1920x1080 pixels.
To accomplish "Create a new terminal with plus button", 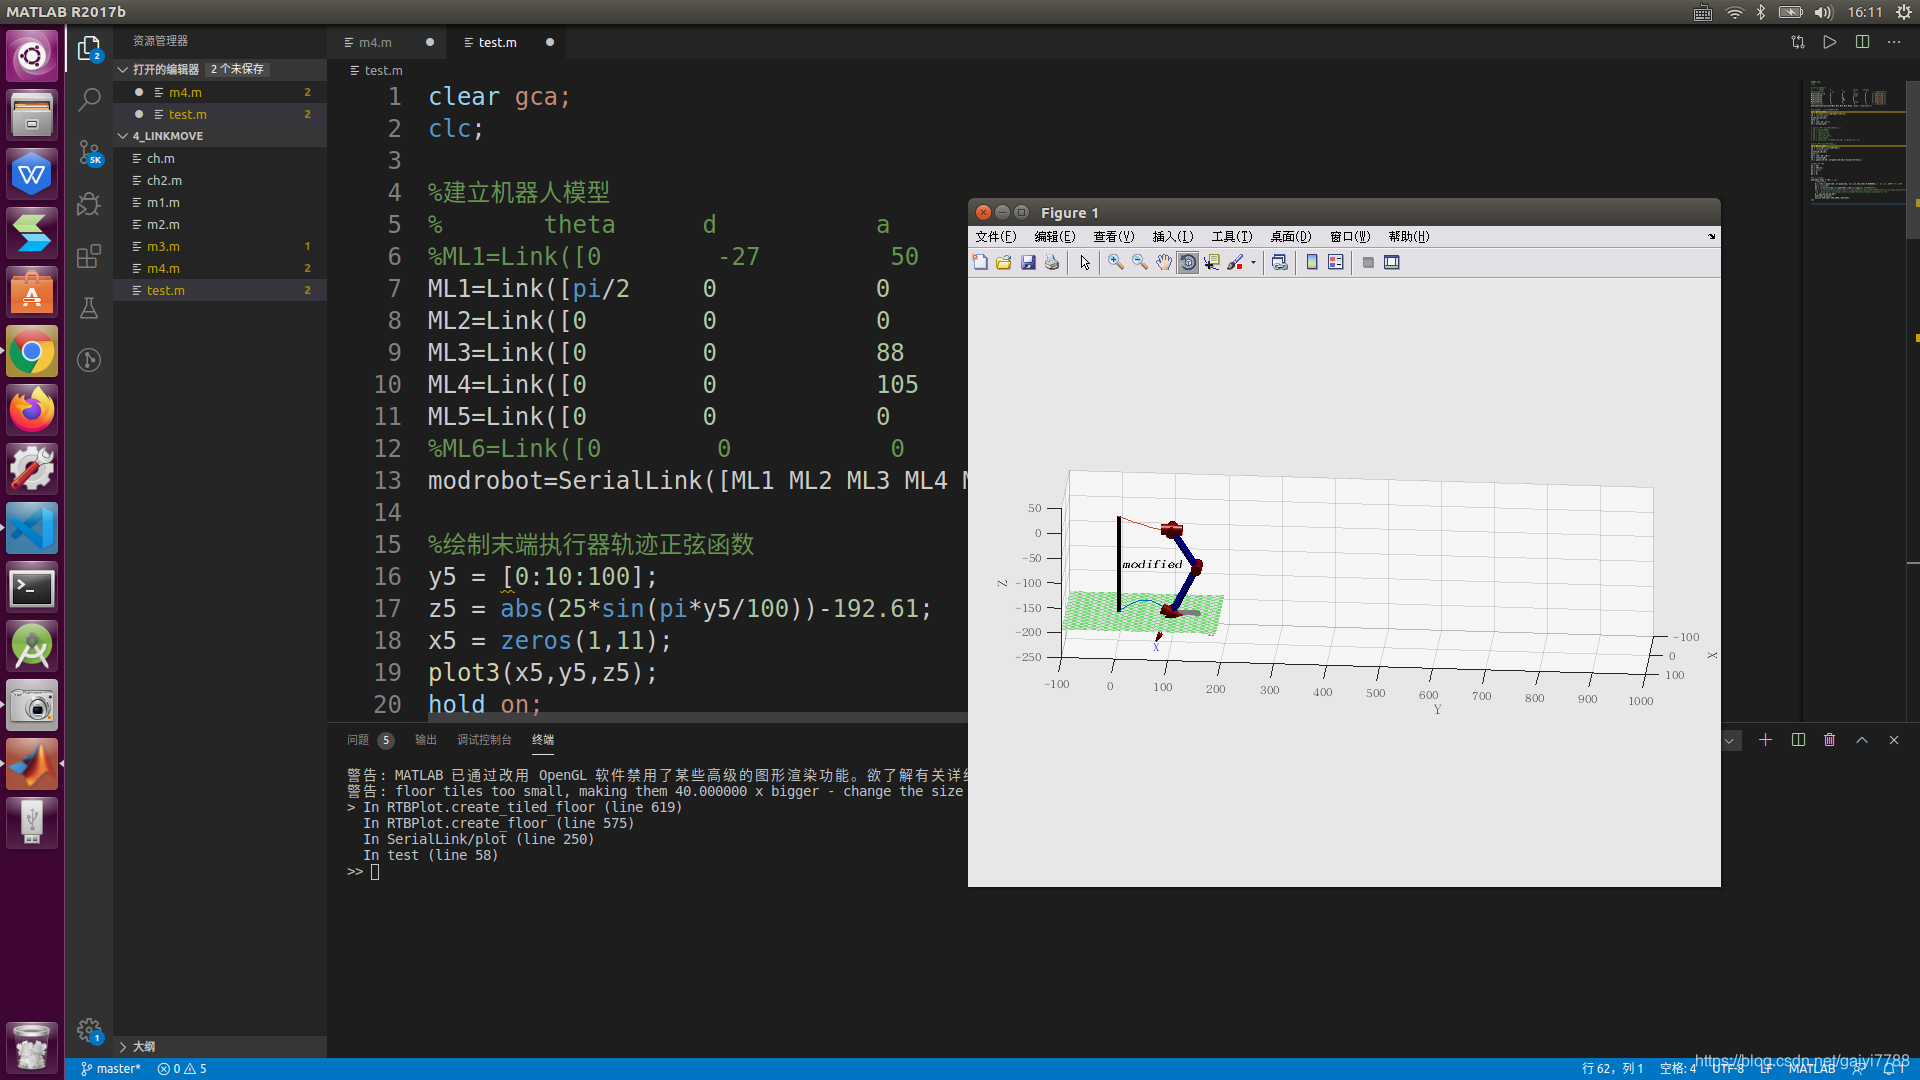I will click(x=1765, y=740).
